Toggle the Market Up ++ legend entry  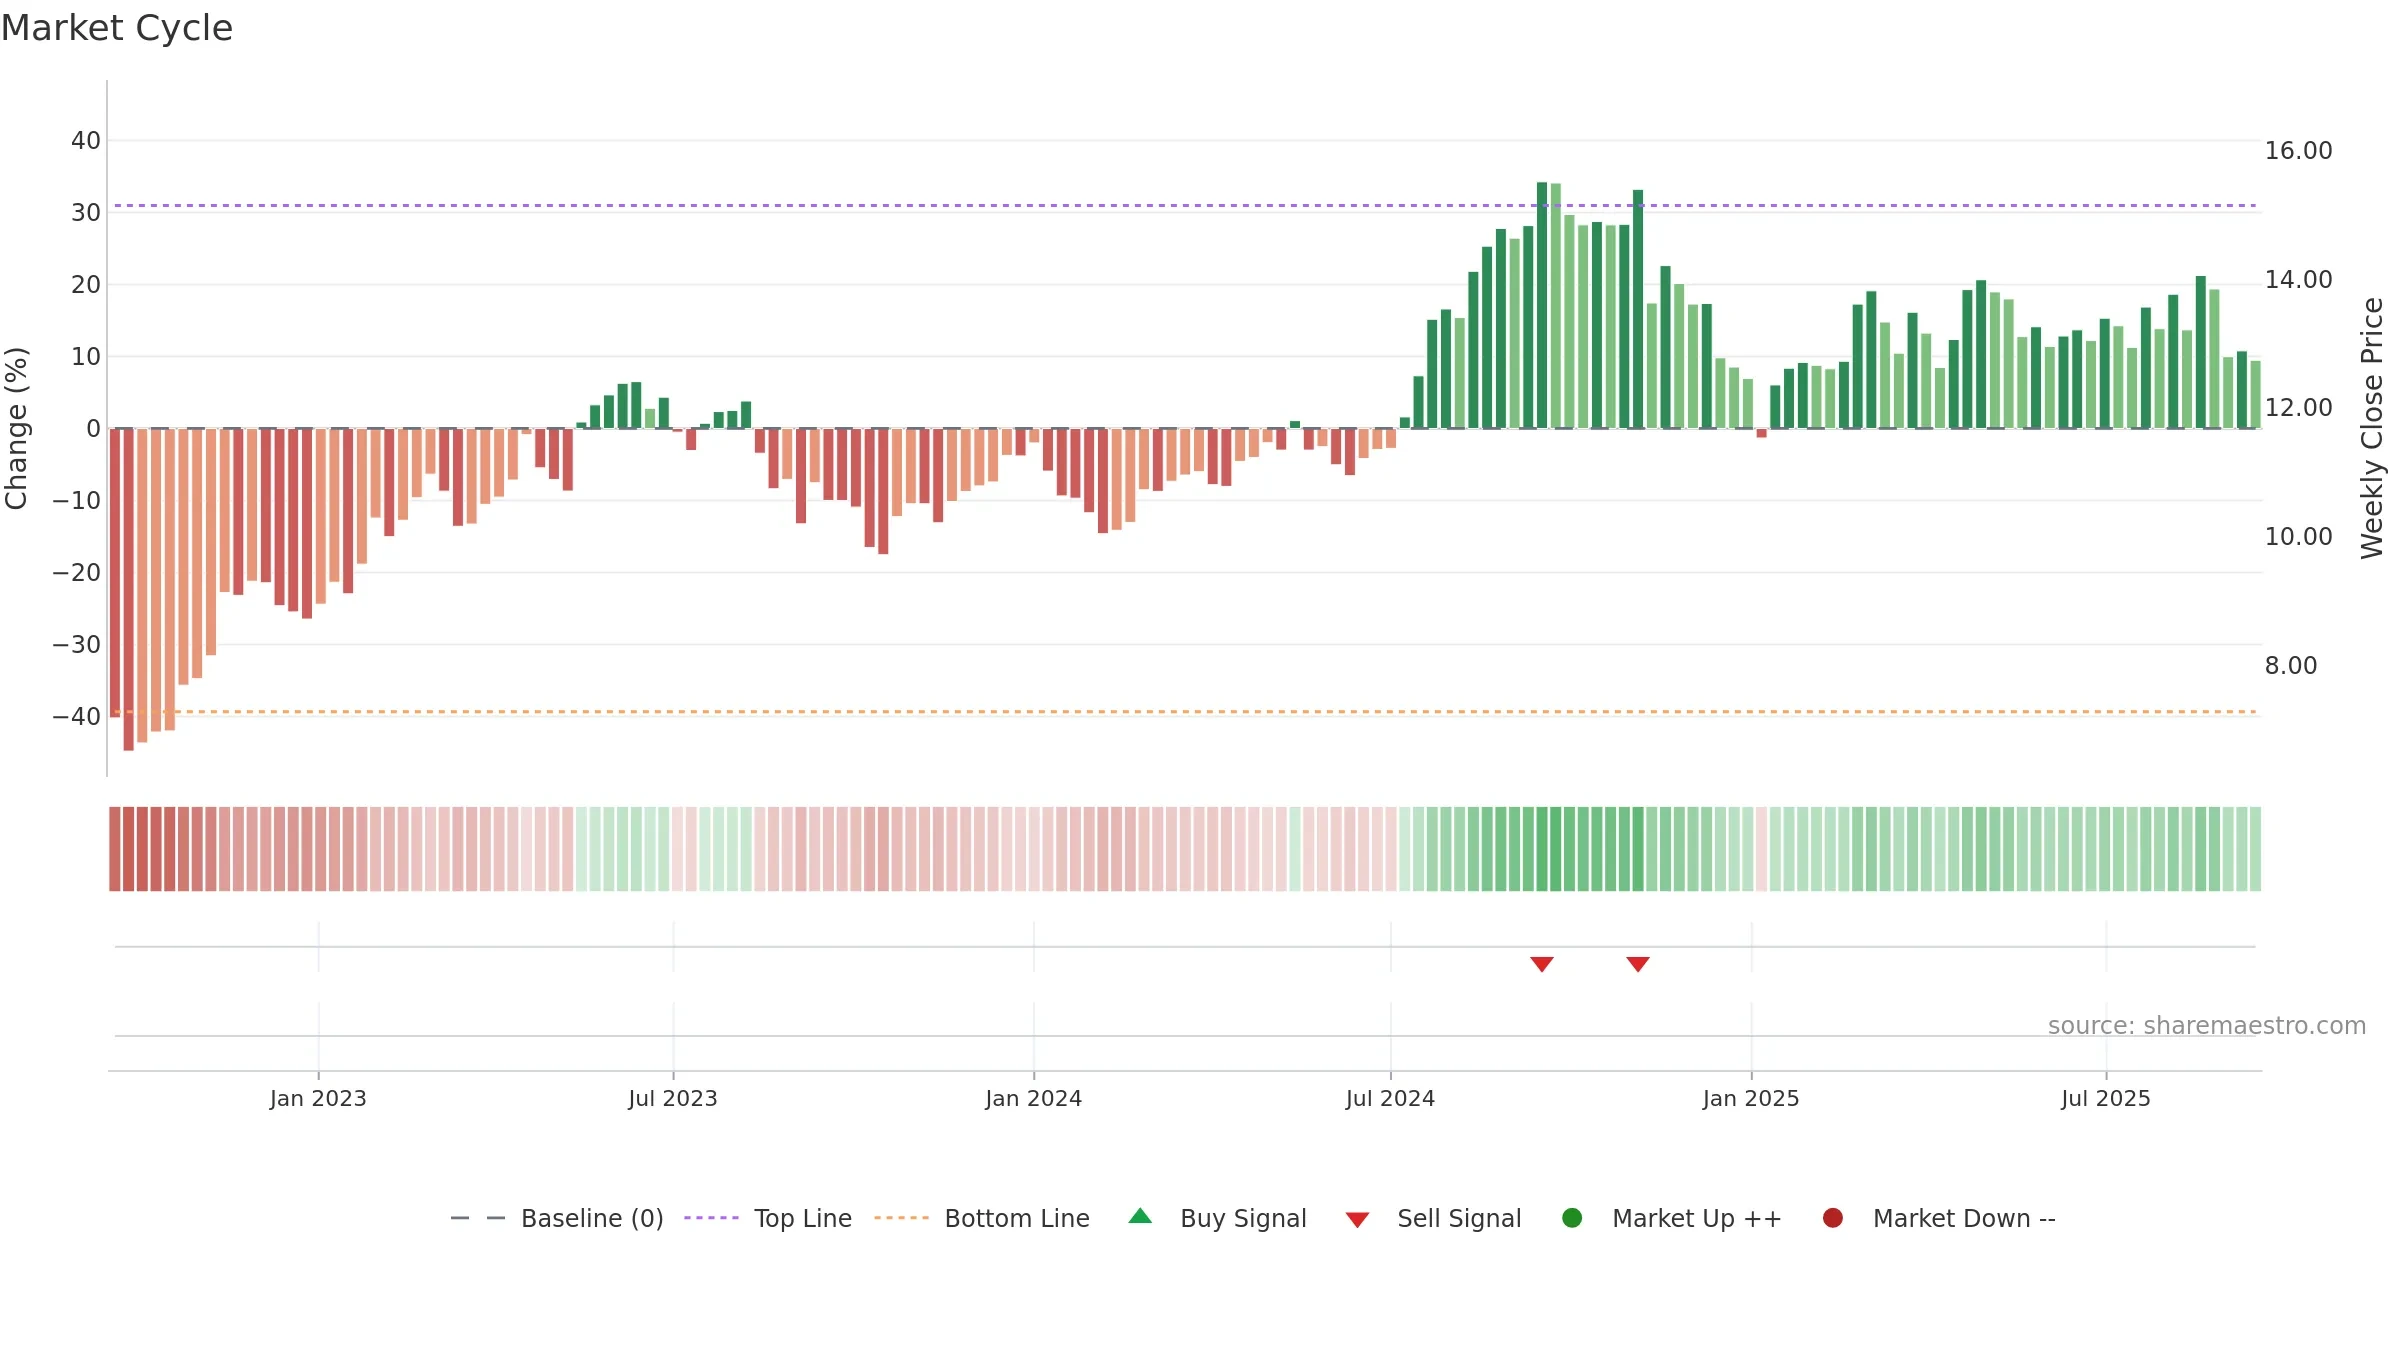click(1671, 1218)
